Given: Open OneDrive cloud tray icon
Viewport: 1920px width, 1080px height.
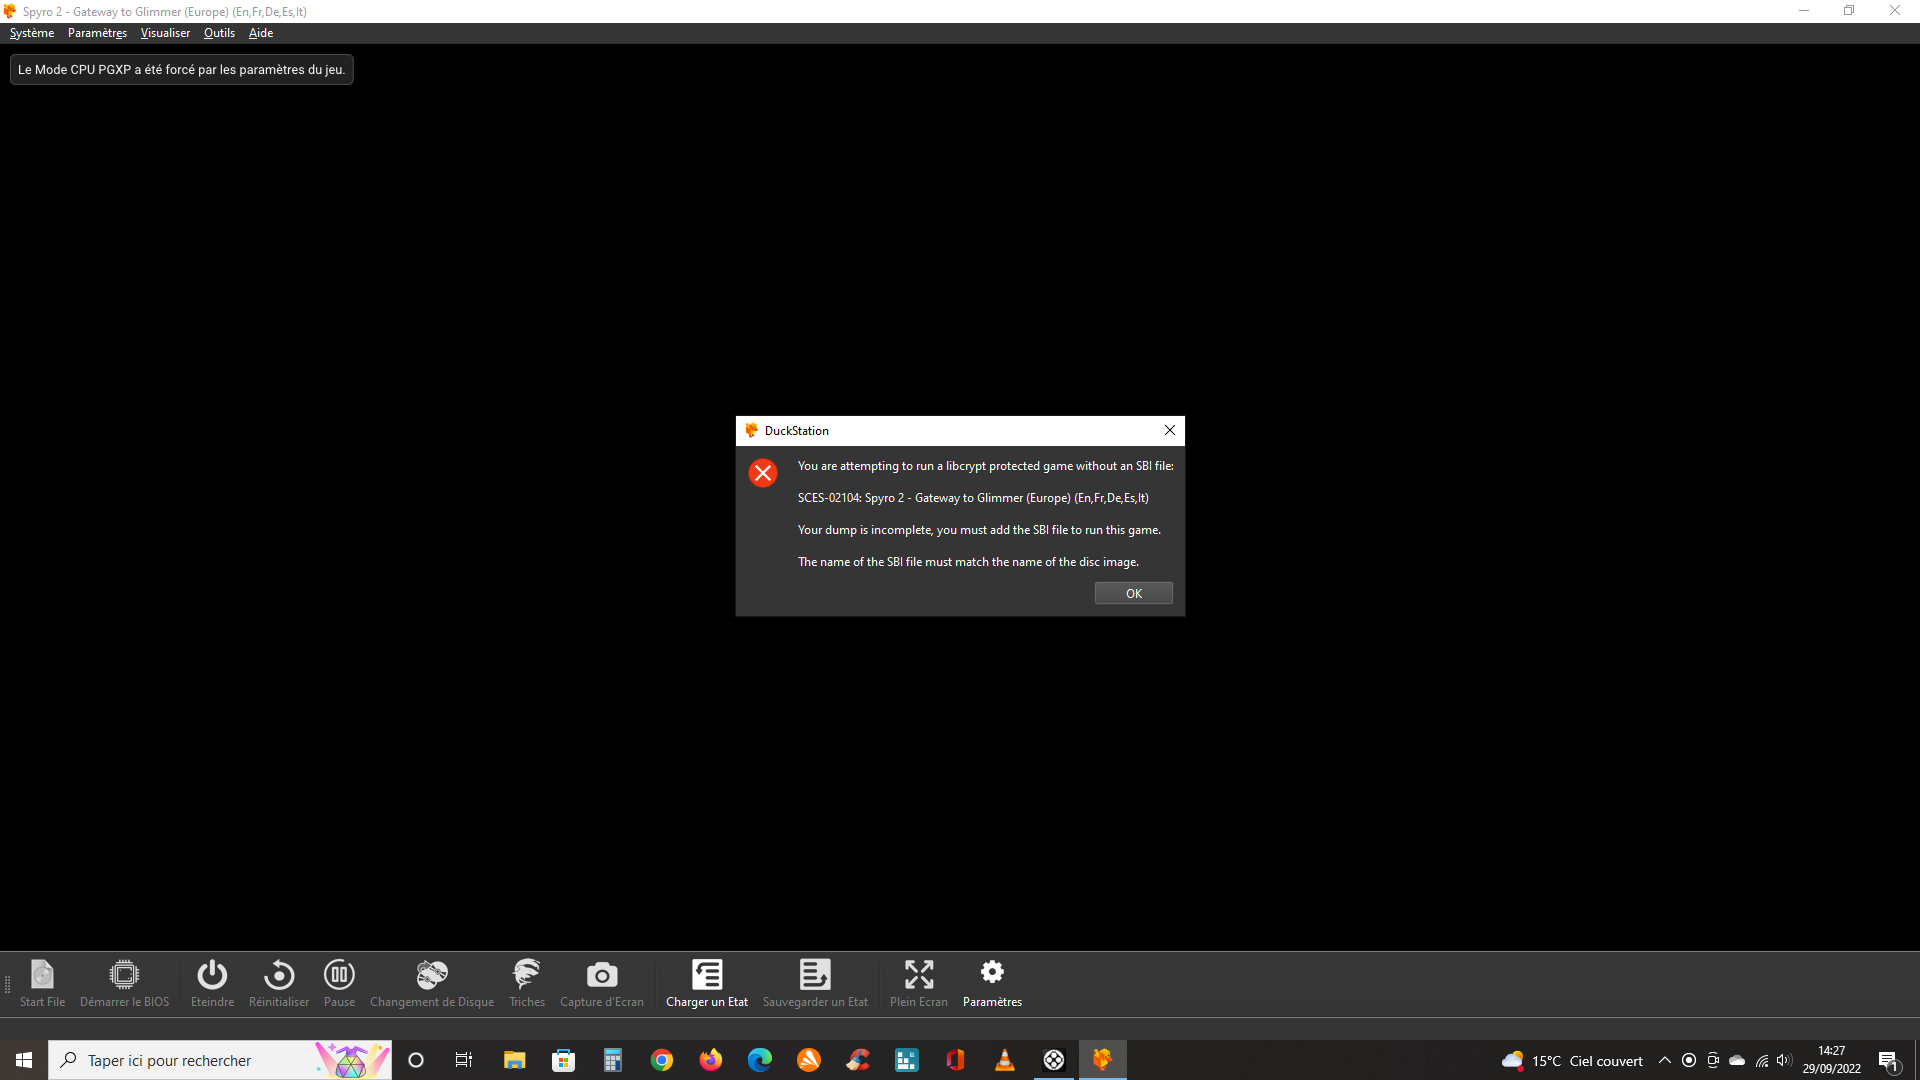Looking at the screenshot, I should point(1737,1060).
